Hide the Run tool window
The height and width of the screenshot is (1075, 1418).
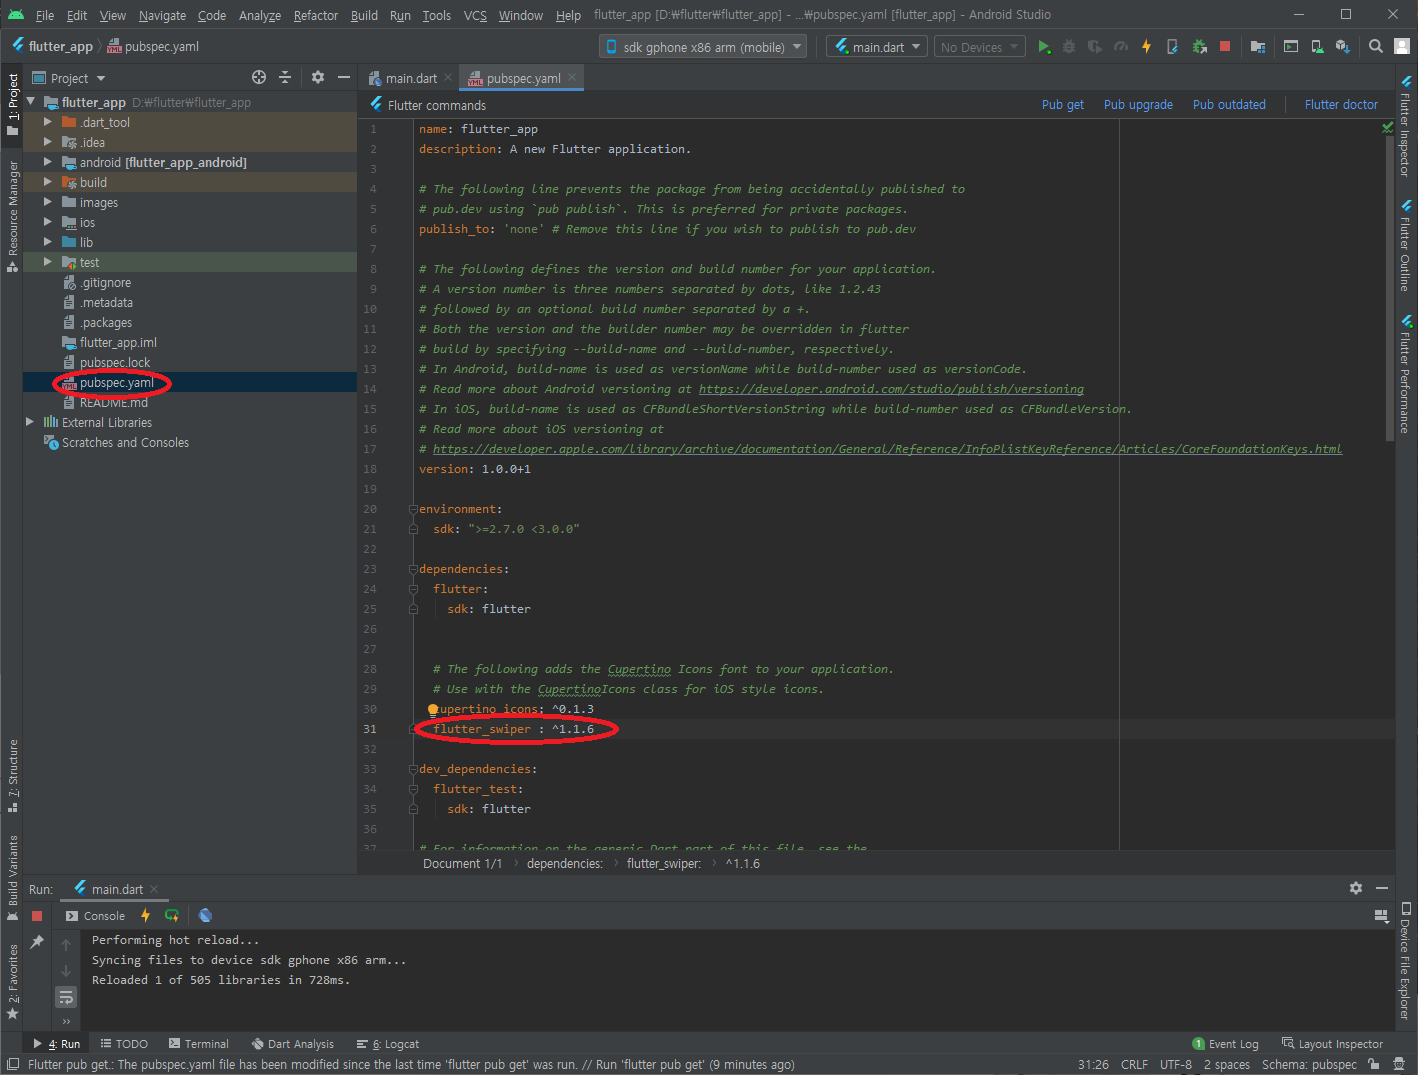point(1382,888)
